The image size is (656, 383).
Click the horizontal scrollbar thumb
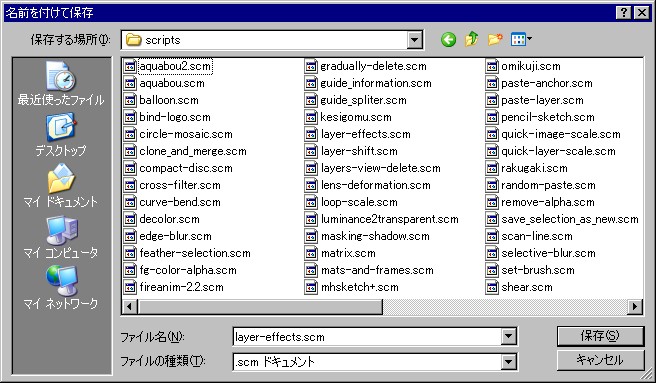[x=260, y=307]
